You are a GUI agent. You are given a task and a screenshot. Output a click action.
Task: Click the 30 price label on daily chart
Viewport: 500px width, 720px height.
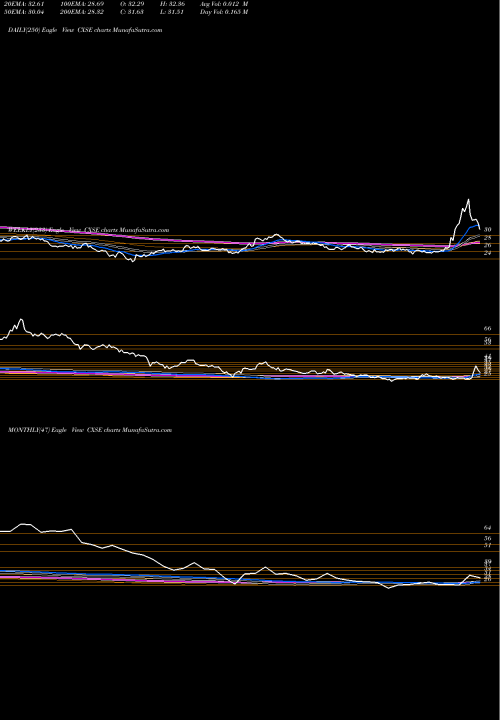488,230
